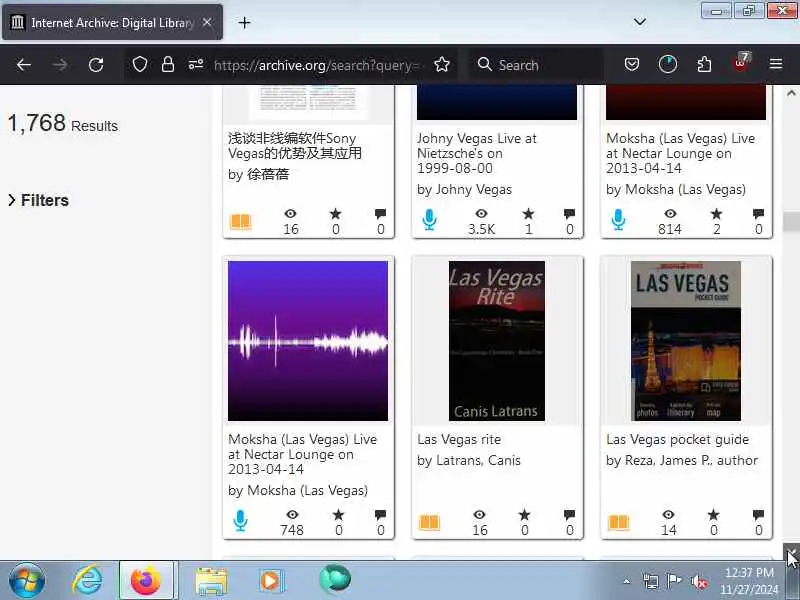Screen dimensions: 800x600
Task: Bookmark this page with the star
Action: (x=442, y=65)
